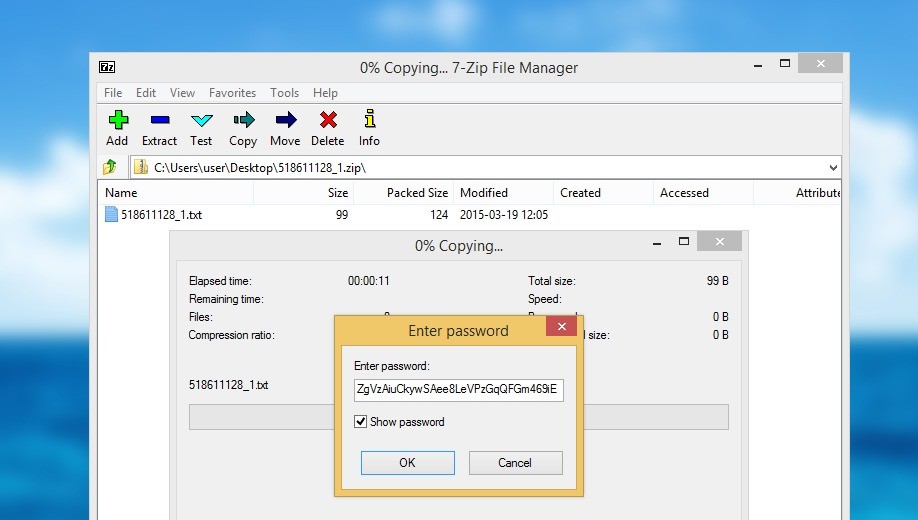Open the View menu
The image size is (918, 520).
(x=182, y=93)
